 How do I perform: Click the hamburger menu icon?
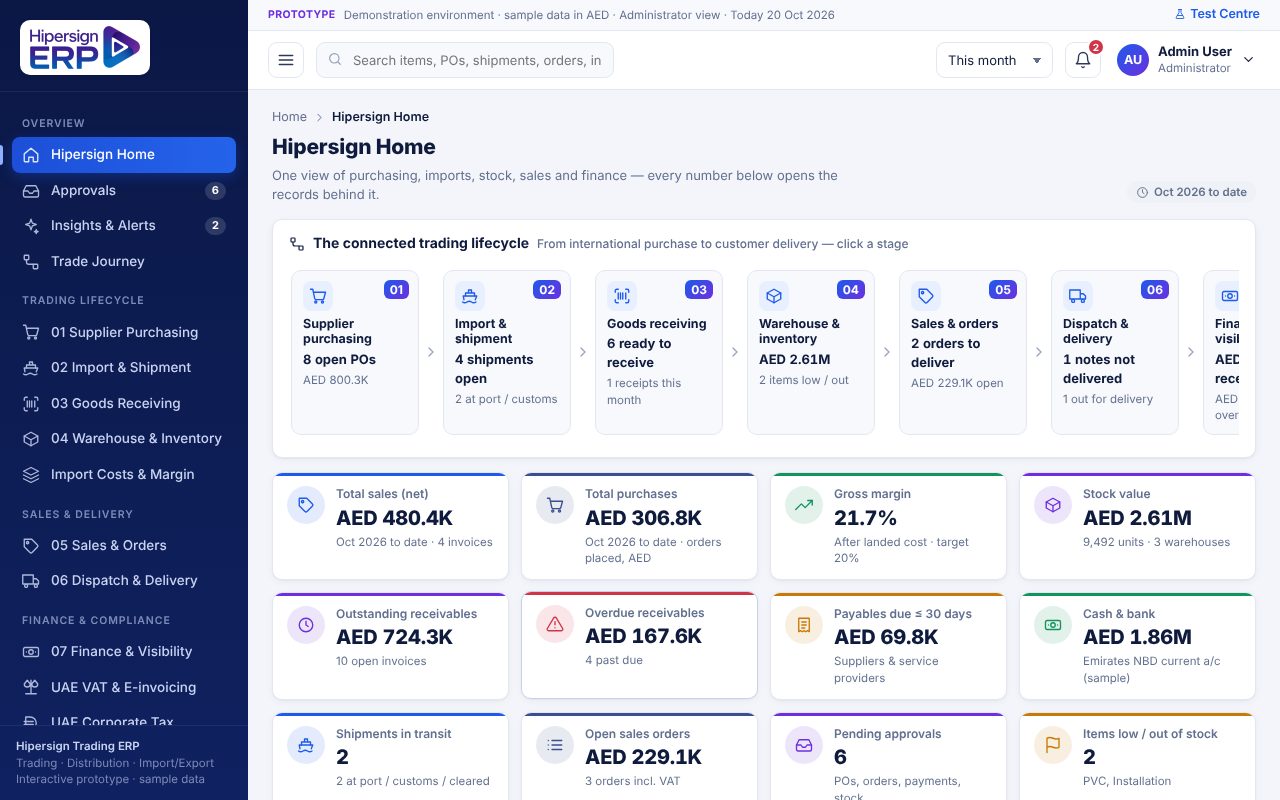[286, 60]
